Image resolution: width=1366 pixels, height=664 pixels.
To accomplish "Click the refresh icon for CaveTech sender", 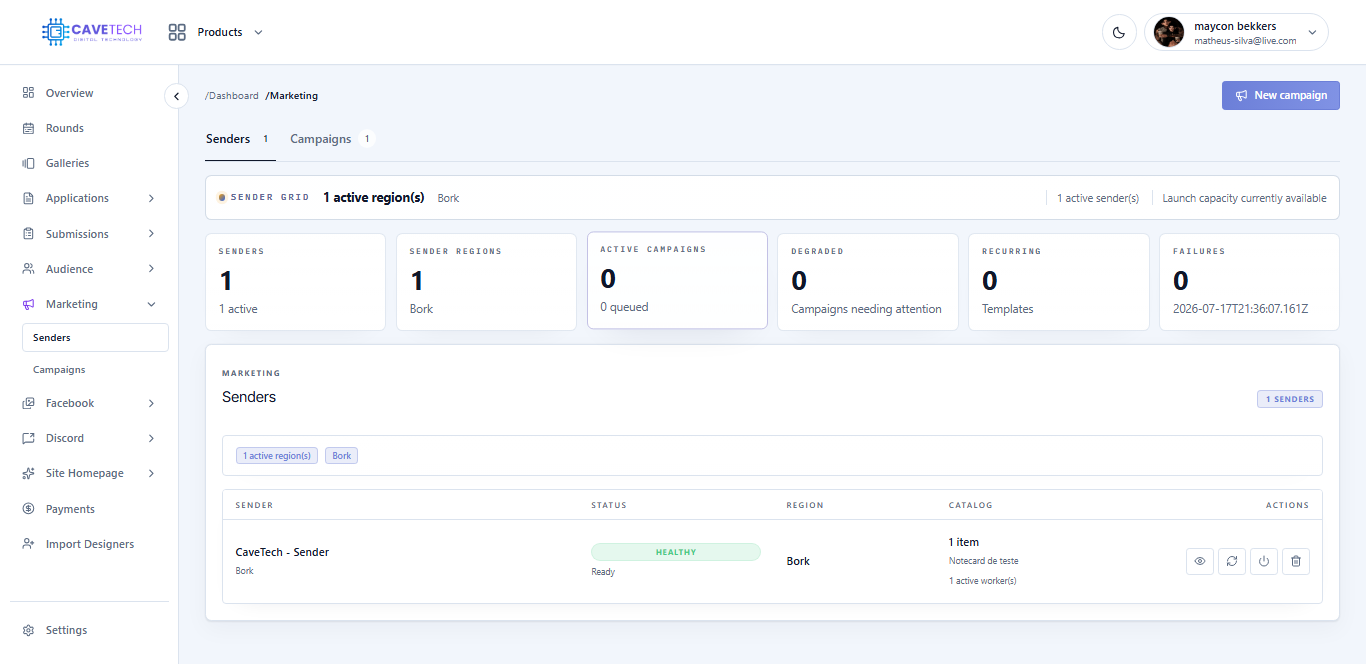I will pos(1232,561).
